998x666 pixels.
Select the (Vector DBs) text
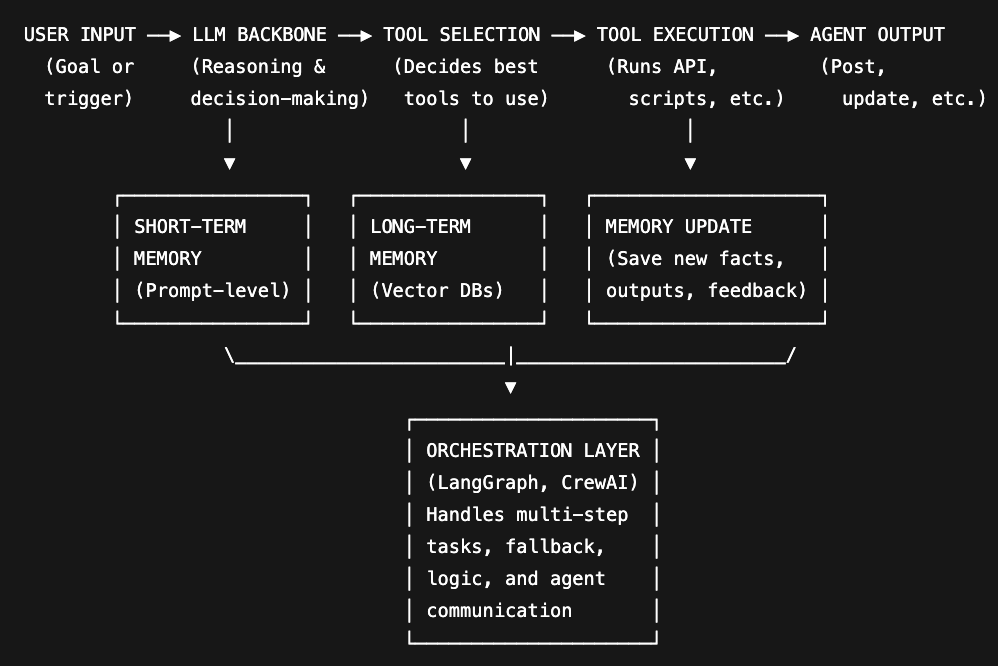tap(436, 290)
